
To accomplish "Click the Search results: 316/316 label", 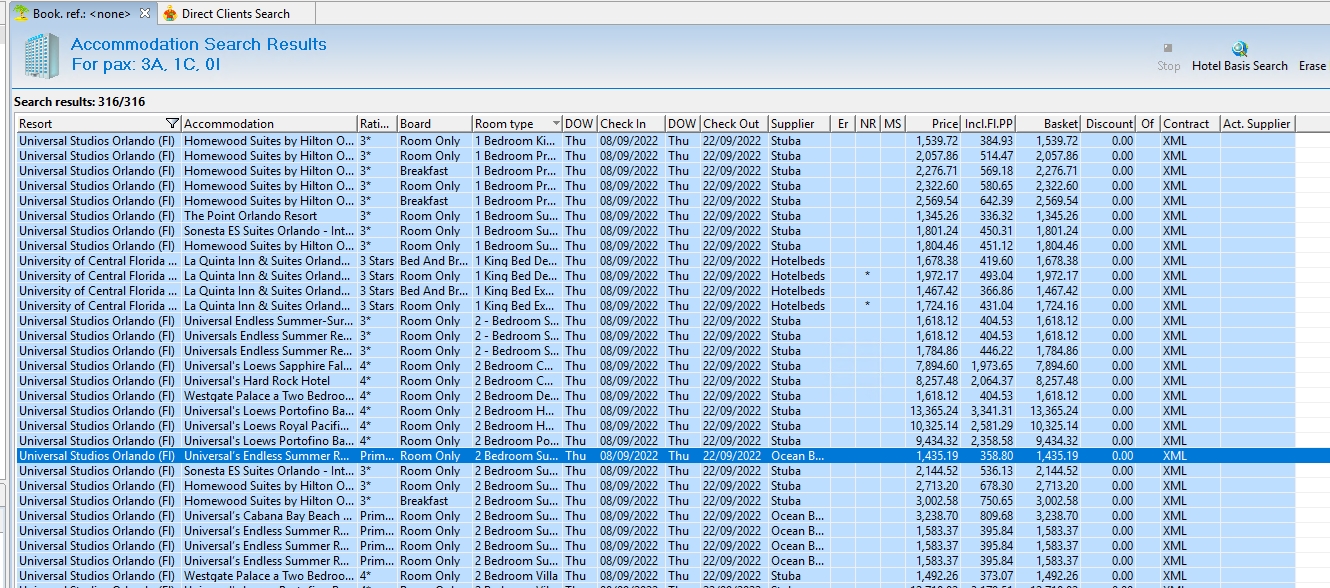I will click(80, 102).
